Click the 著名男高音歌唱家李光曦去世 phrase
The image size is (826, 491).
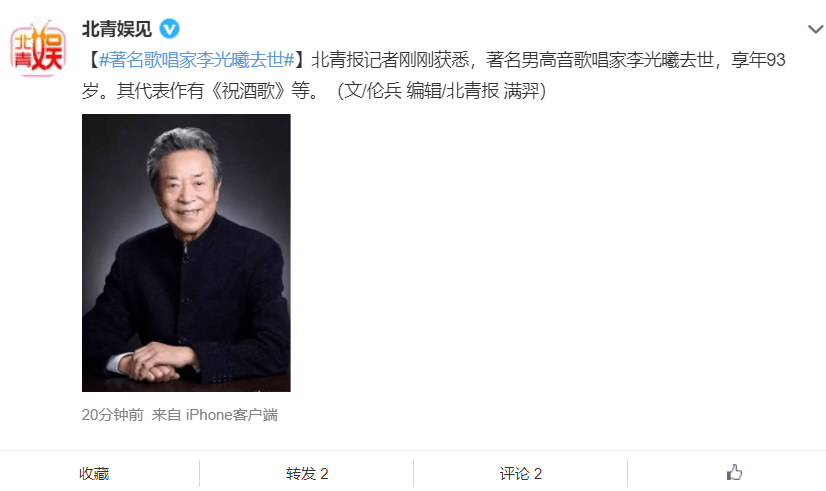[599, 60]
